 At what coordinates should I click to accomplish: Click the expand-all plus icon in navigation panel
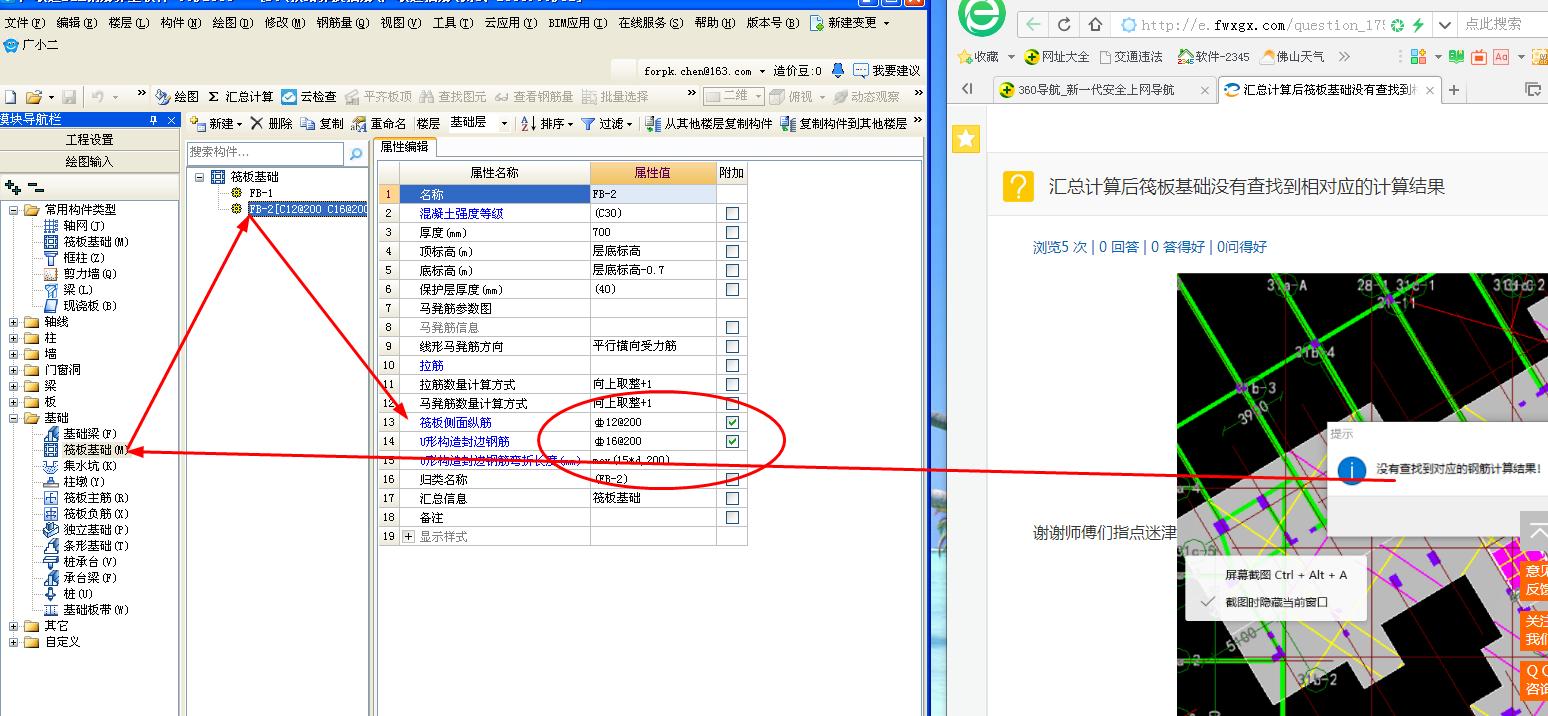[13, 187]
